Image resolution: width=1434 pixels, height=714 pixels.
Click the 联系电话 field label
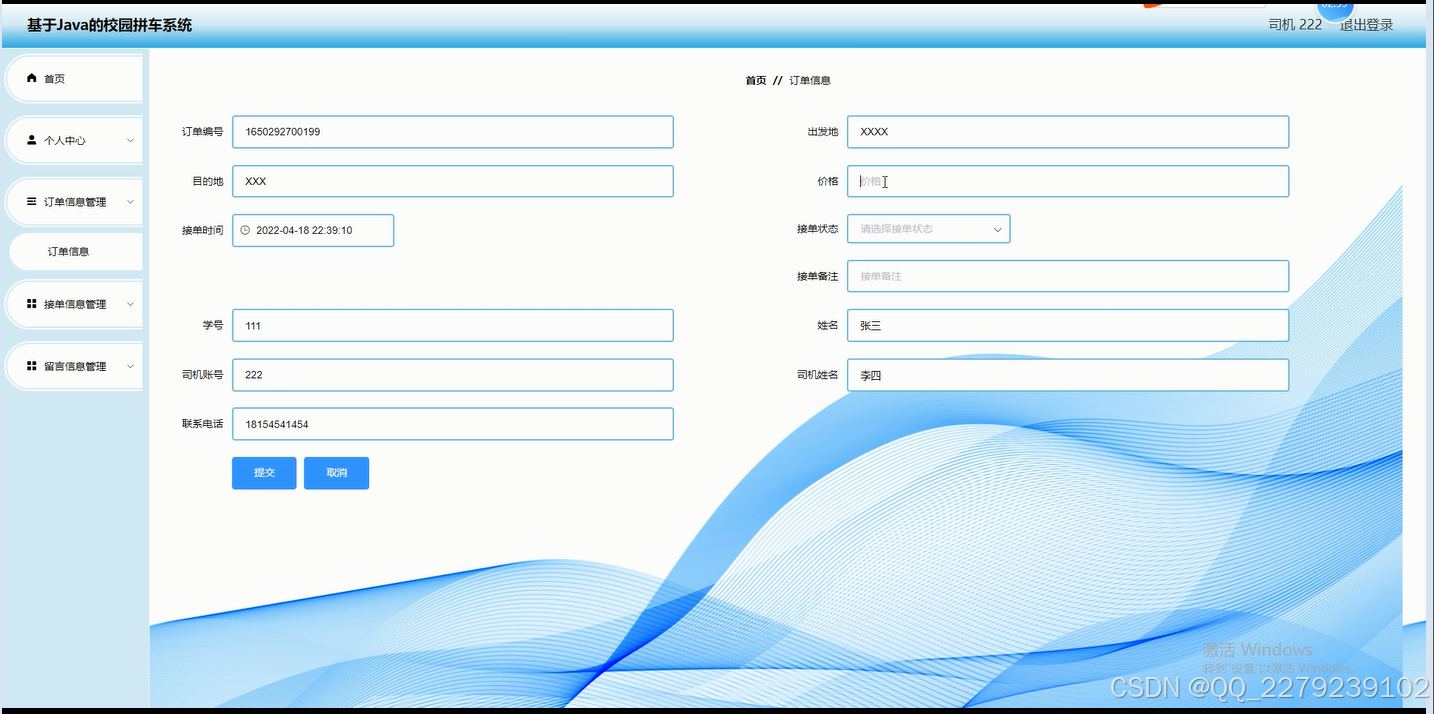[x=203, y=424]
